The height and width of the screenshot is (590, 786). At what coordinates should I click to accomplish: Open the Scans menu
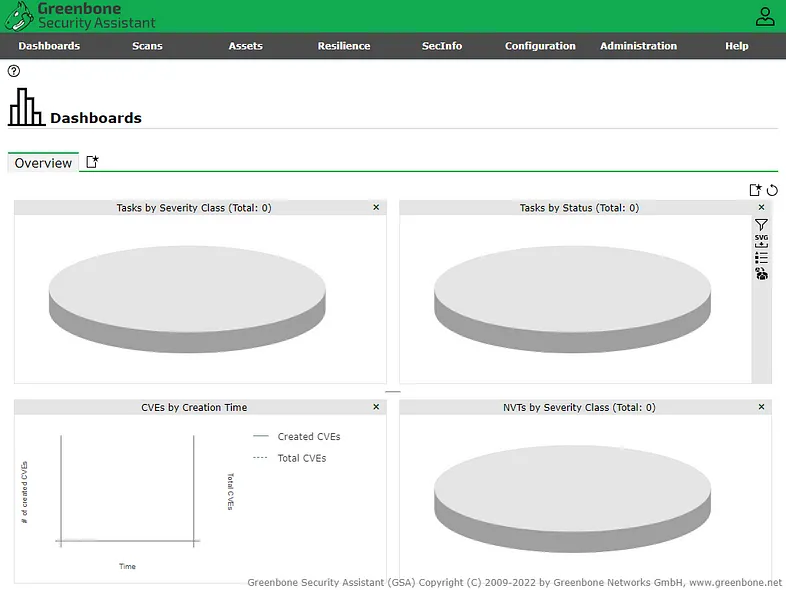pyautogui.click(x=147, y=46)
